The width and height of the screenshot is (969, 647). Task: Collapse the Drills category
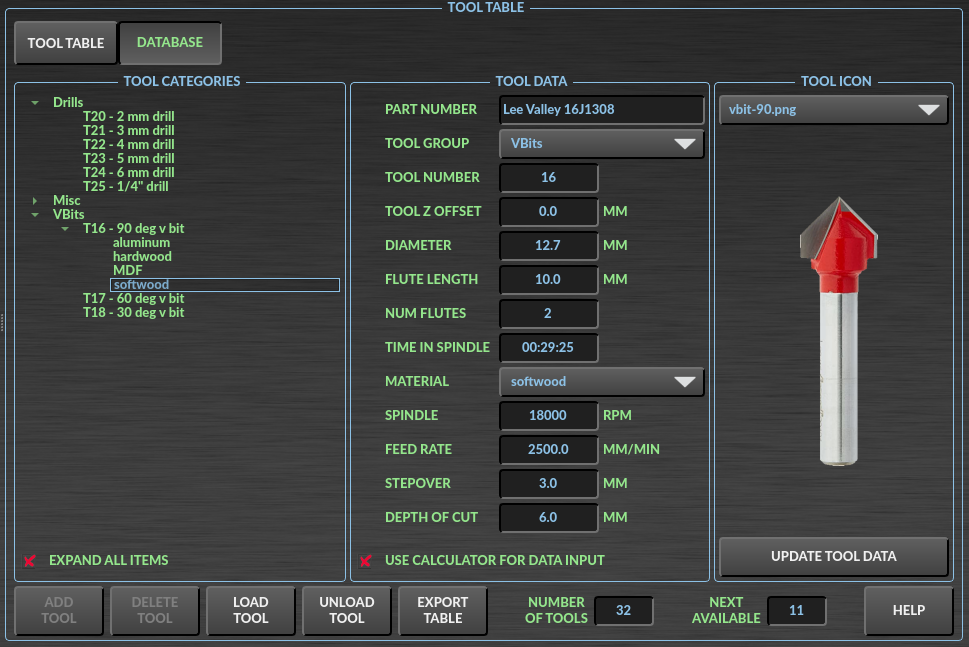(35, 102)
